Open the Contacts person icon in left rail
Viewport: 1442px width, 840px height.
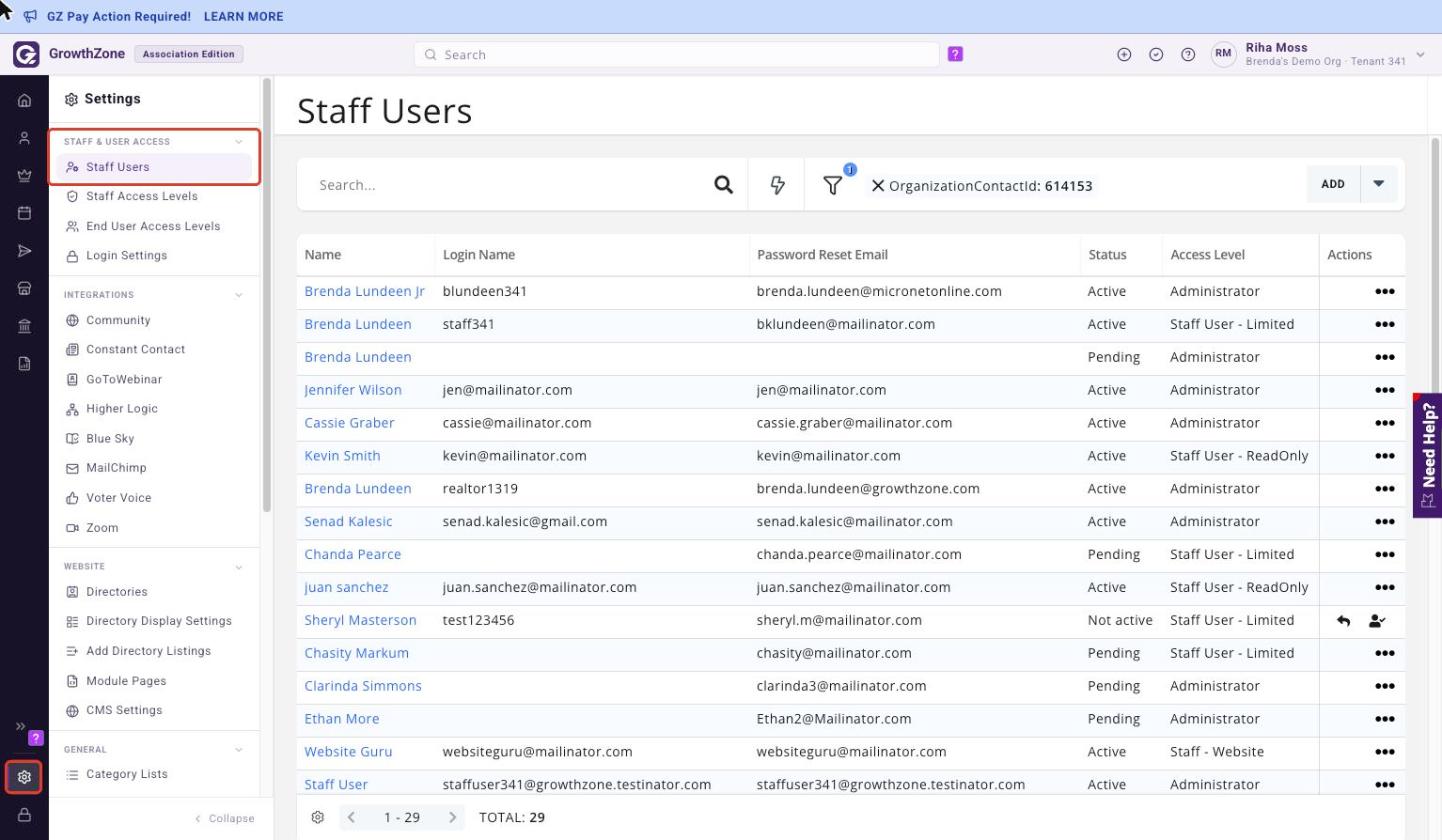click(x=24, y=138)
